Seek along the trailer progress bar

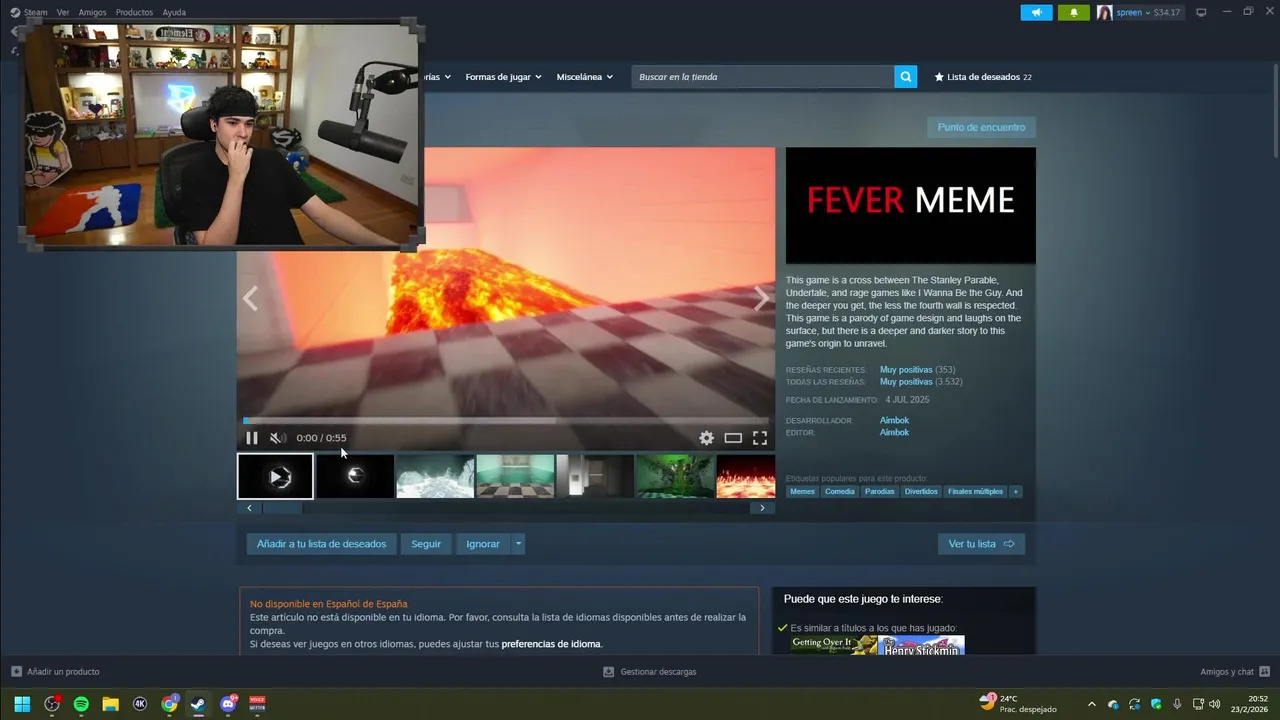(x=506, y=421)
